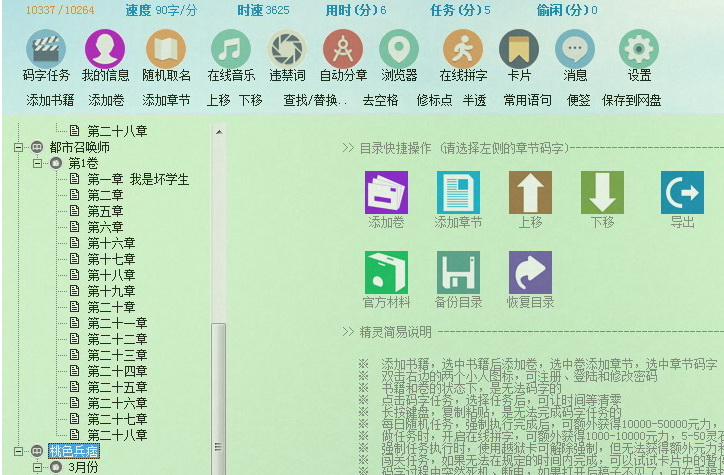Select chapter 第十八章
Screen dimensions: 724x475
(111, 275)
